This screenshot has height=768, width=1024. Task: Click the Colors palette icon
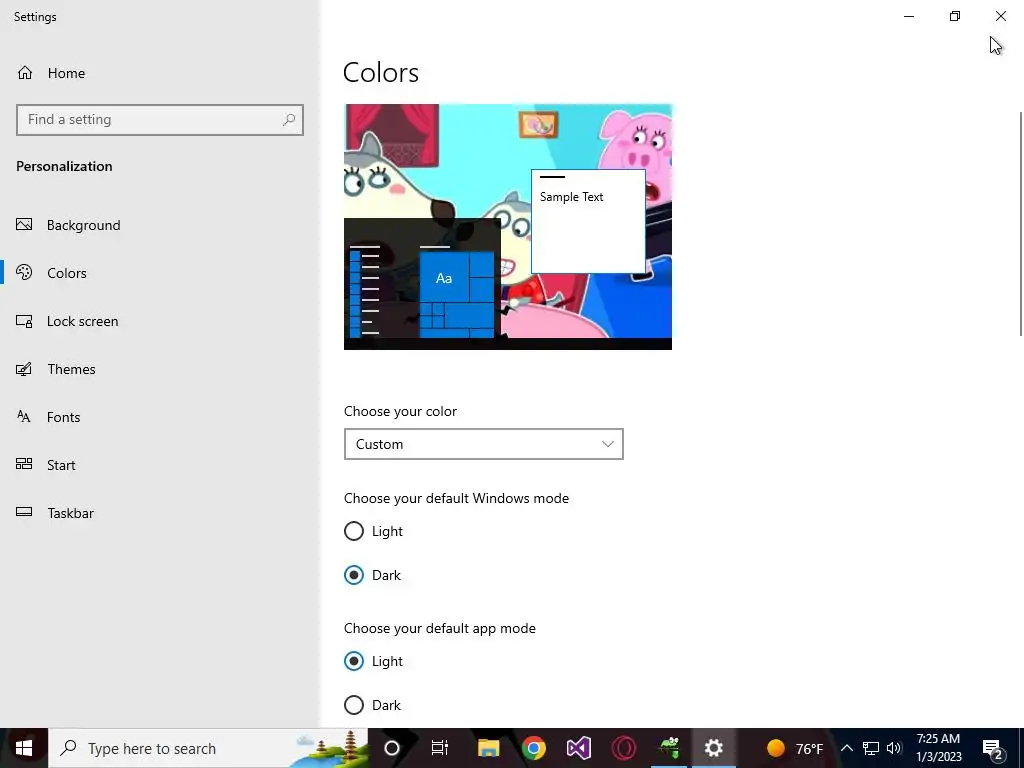pos(24,272)
